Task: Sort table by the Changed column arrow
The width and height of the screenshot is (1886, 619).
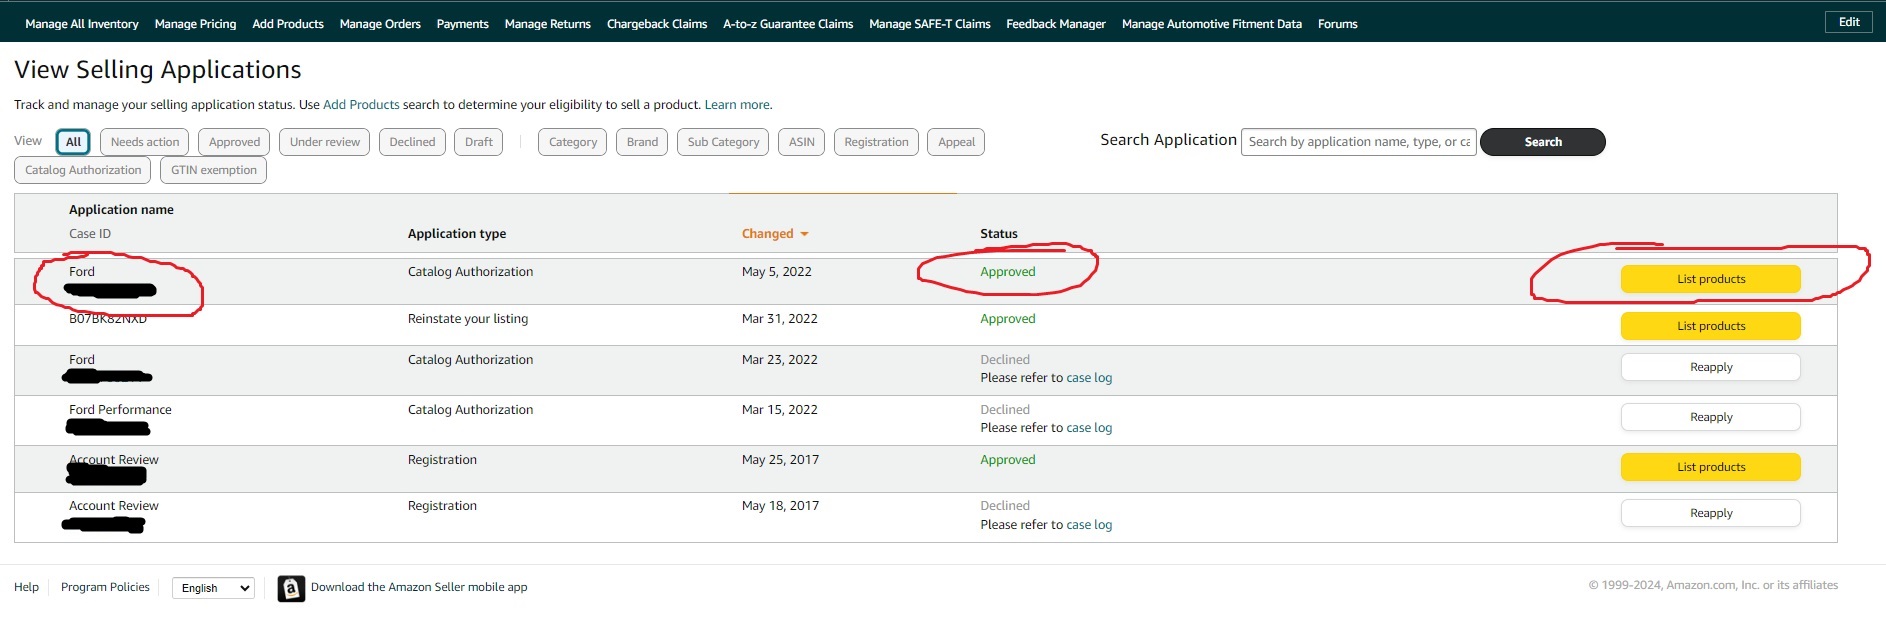Action: click(x=804, y=234)
